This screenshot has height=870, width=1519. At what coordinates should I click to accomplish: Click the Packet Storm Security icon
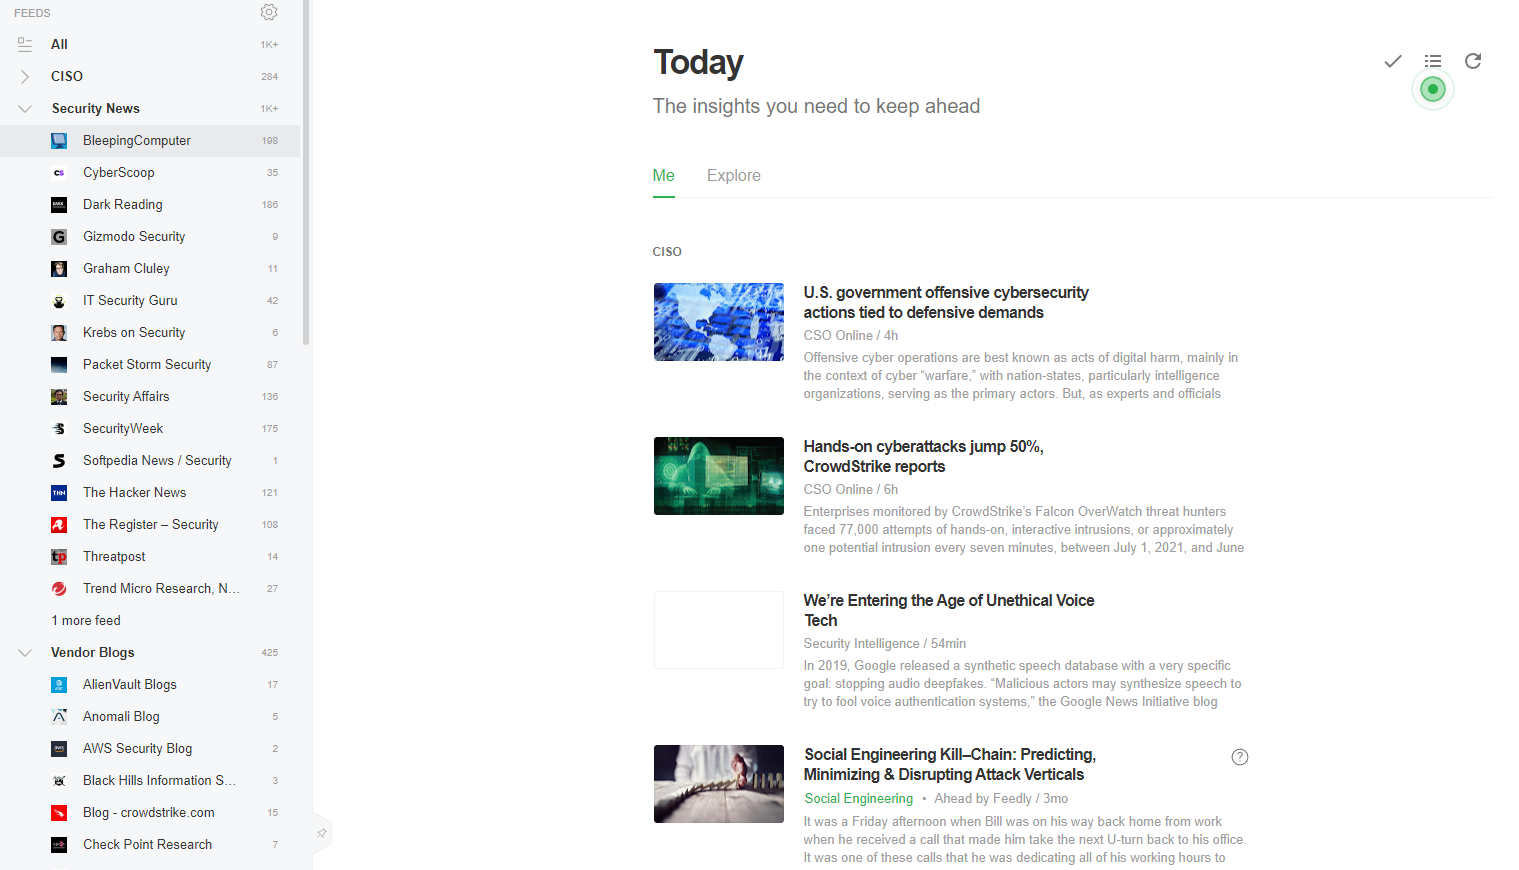[x=59, y=365]
